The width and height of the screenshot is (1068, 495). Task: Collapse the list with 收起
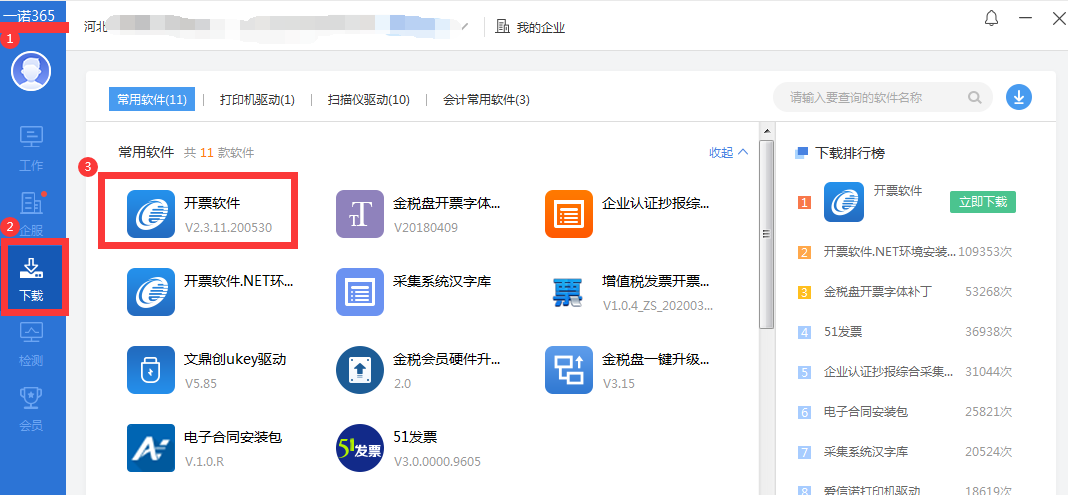tap(728, 152)
